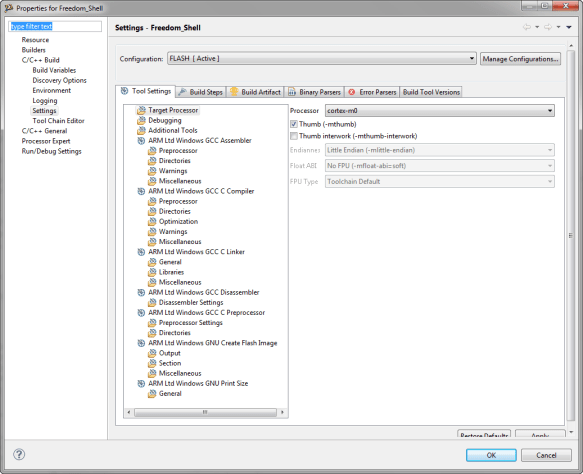
Task: Select Build Variables in the left tree
Action: pos(54,70)
